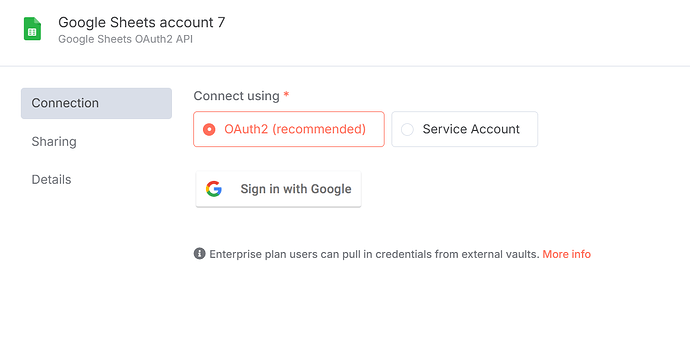Click the Connect using label
The width and height of the screenshot is (690, 364).
[236, 96]
